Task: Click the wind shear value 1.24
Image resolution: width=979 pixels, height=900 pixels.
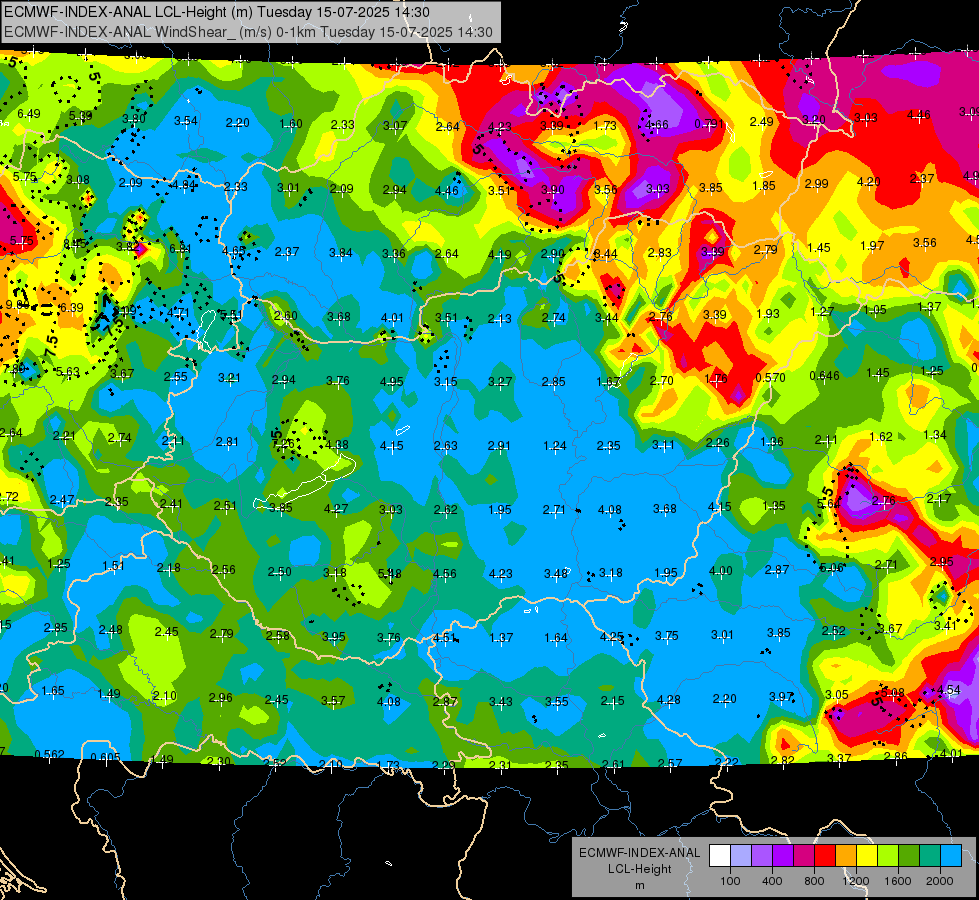Action: point(554,445)
